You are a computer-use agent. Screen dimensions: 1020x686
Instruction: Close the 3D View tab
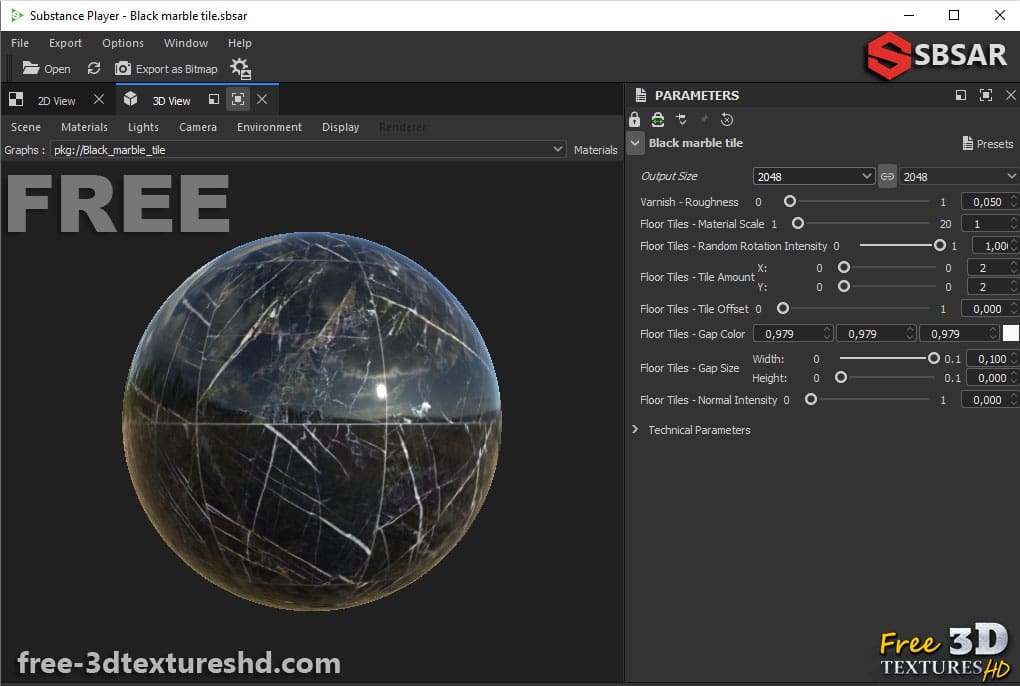[x=262, y=99]
